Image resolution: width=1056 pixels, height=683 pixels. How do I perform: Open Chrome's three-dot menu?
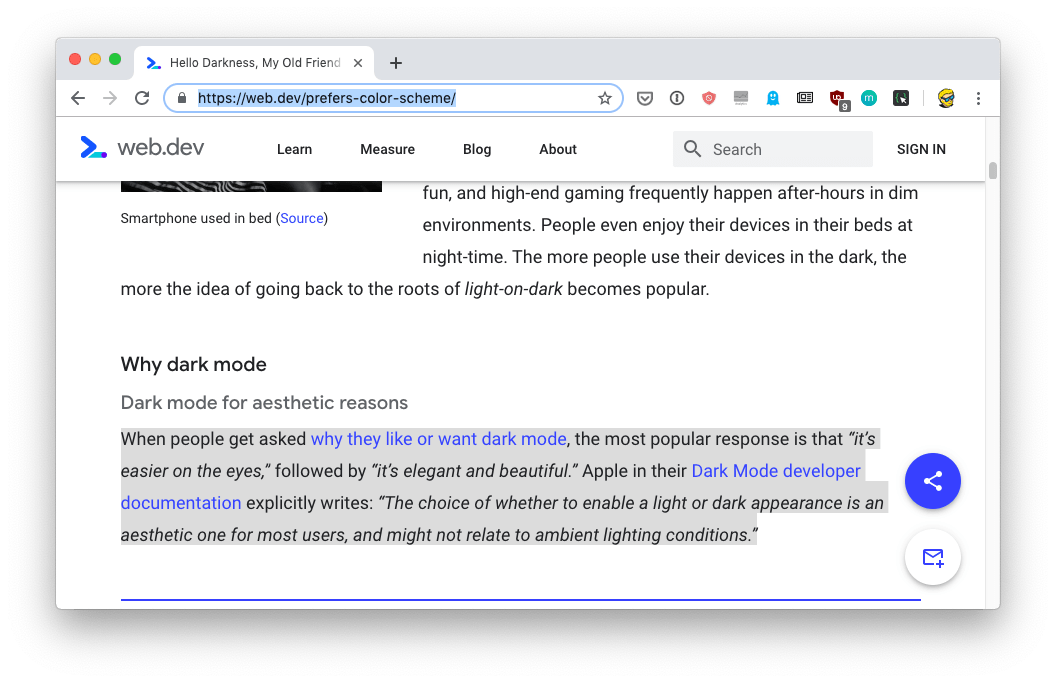978,98
